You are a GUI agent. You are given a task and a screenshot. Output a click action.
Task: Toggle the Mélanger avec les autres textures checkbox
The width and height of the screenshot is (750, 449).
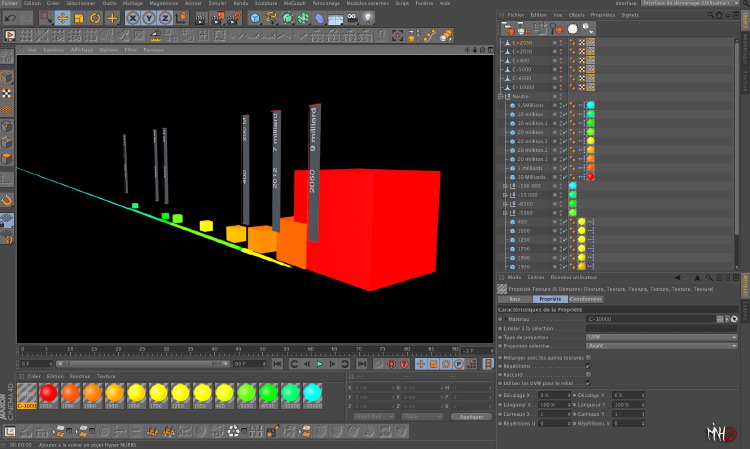(x=588, y=357)
